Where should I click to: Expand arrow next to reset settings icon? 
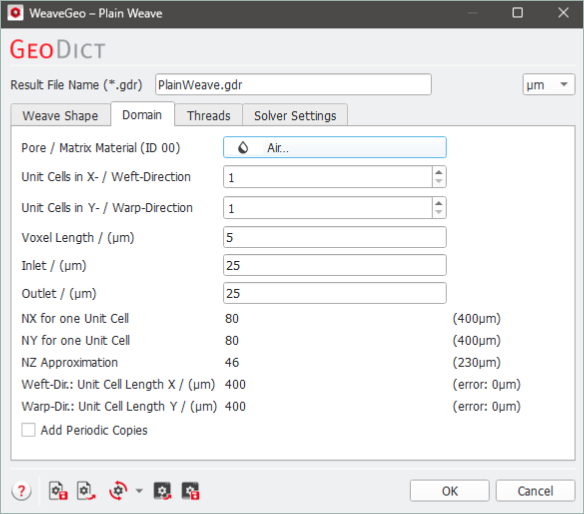click(139, 491)
